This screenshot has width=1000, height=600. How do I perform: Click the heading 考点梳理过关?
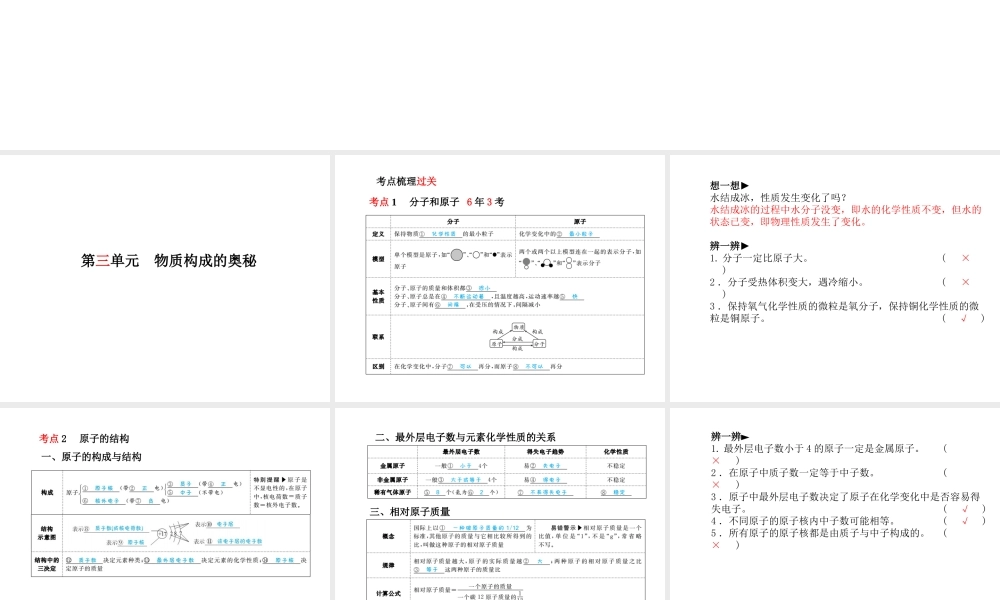tap(406, 181)
